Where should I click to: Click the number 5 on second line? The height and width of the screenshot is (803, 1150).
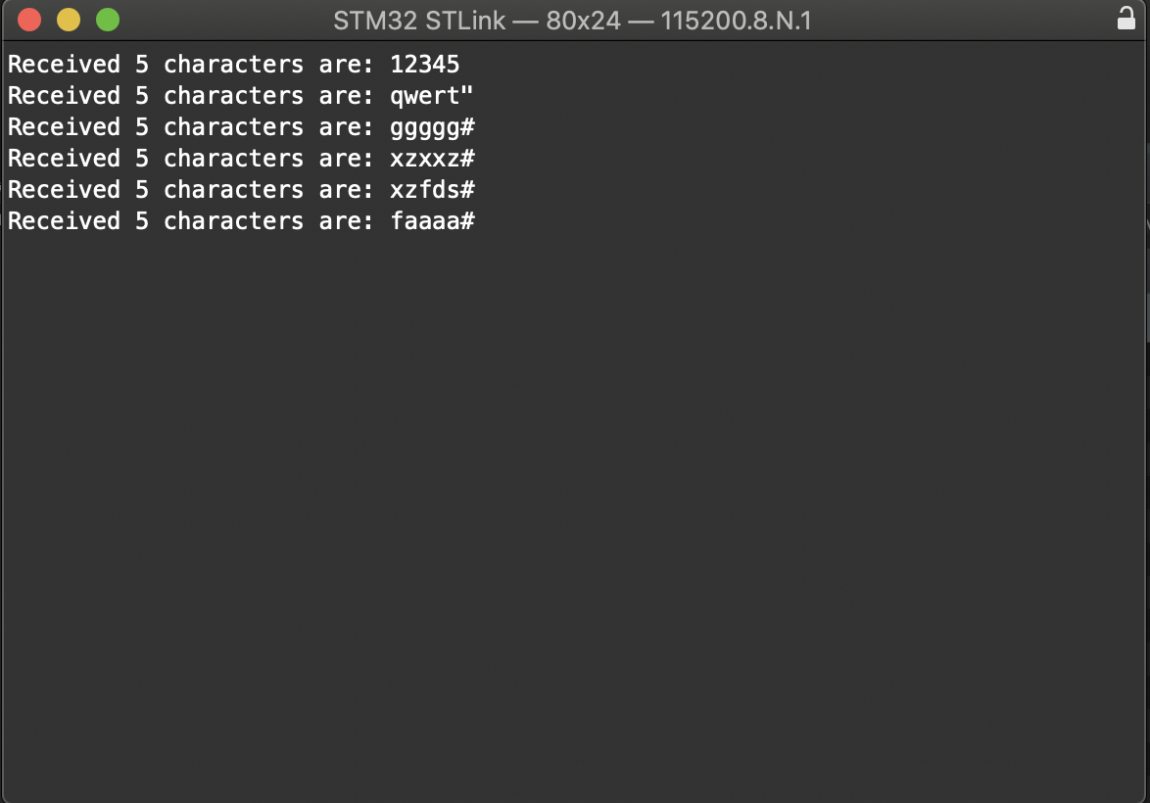click(142, 96)
